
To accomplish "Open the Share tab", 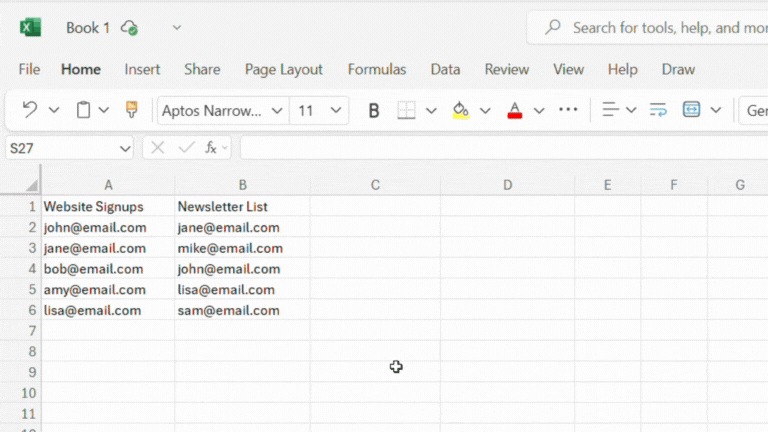I will click(202, 70).
